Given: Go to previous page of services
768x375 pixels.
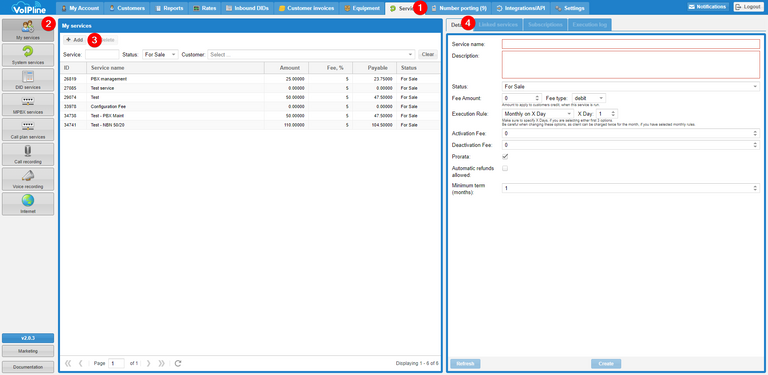Looking at the screenshot, I should tap(80, 363).
